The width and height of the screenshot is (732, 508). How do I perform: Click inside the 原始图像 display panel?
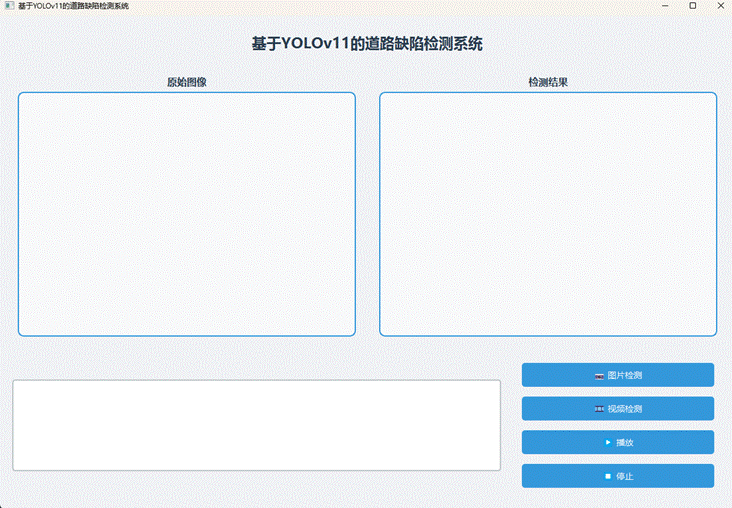[x=187, y=214]
